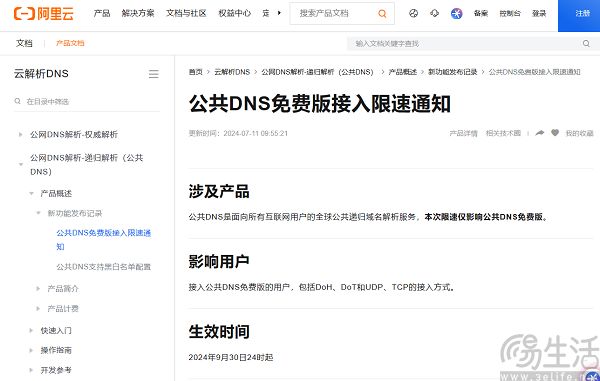Viewport: 600px width, 381px height.
Task: Toggle the sidebar menu hamburger icon
Action: coord(154,74)
